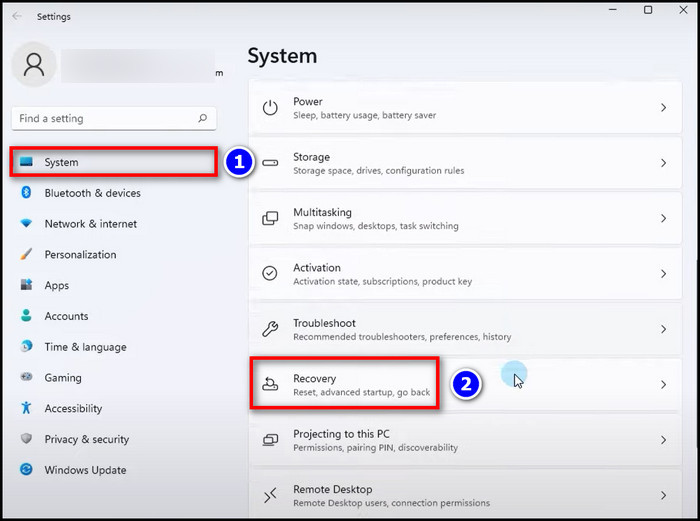Open Bluetooth & devices settings

point(92,193)
